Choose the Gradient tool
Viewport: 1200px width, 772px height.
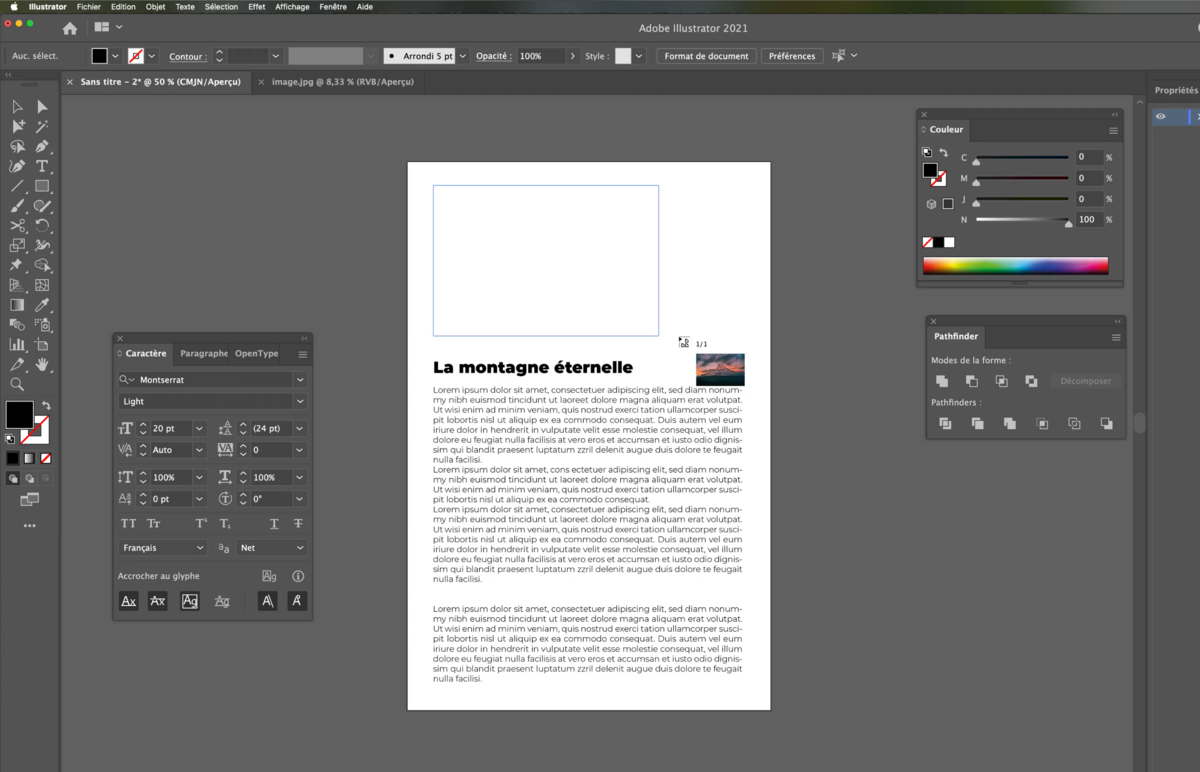point(17,305)
